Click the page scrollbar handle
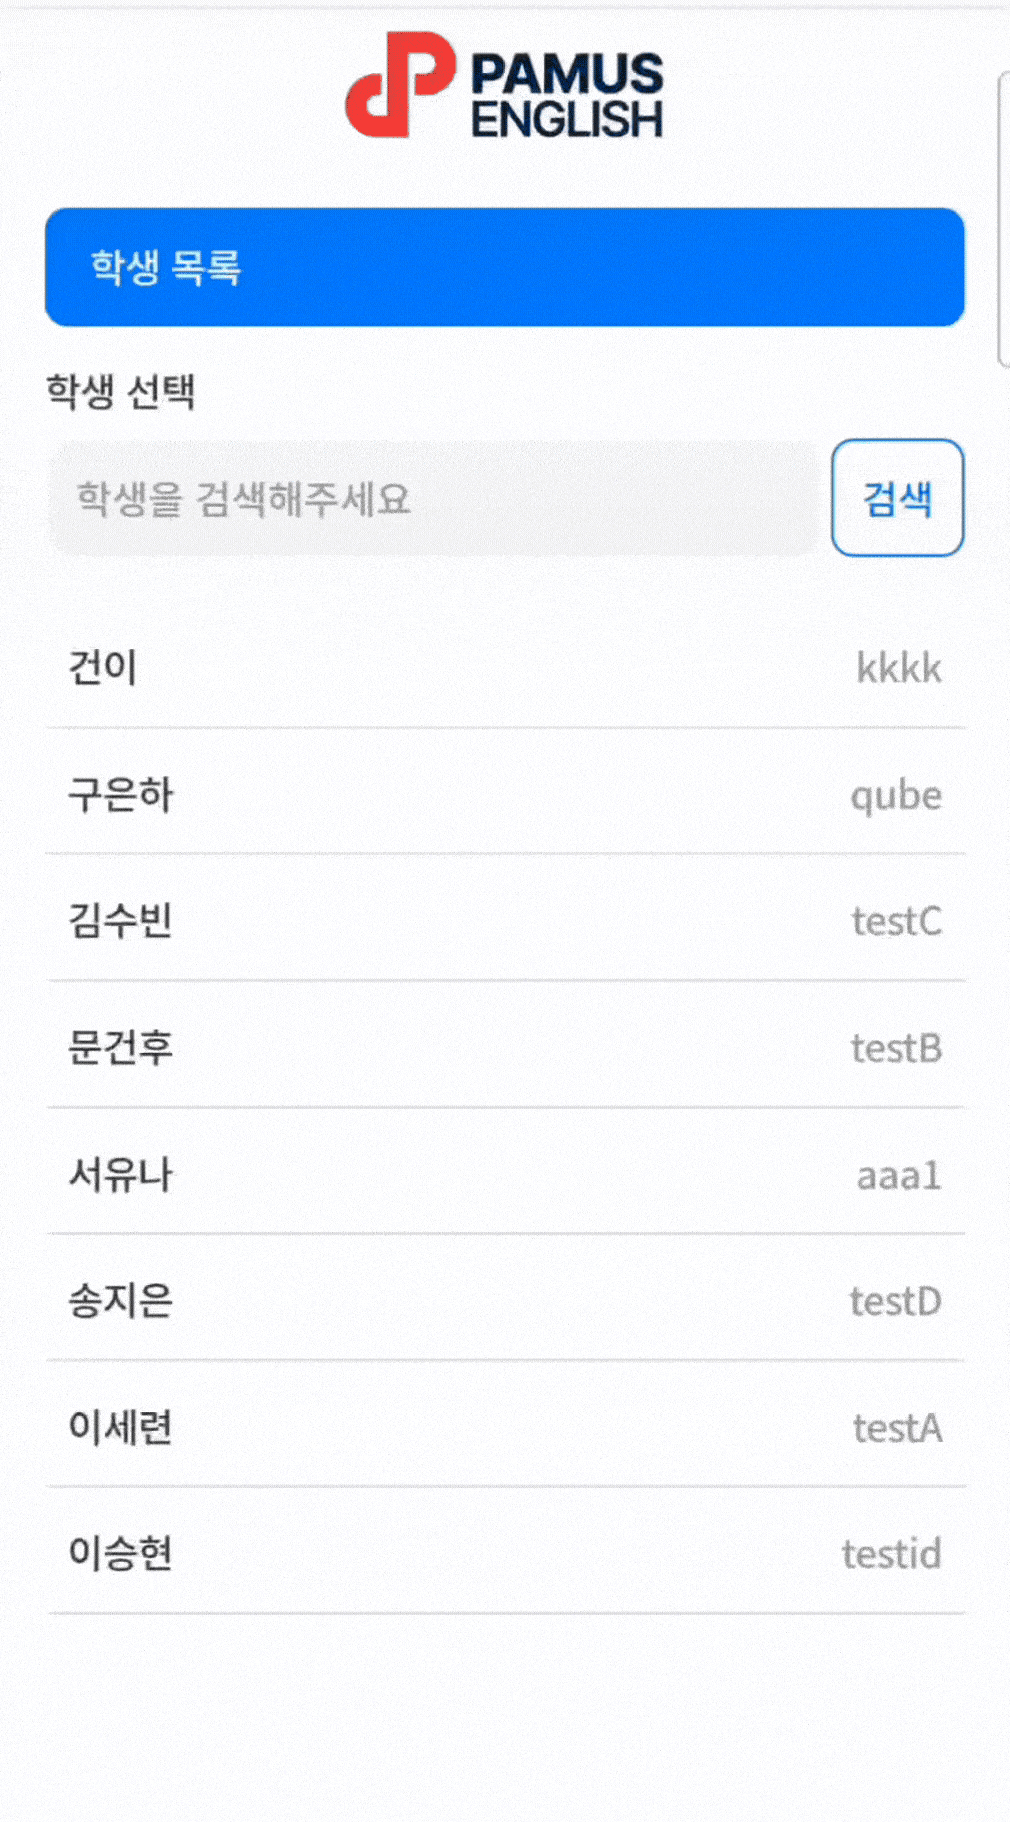Viewport: 1010px width, 1822px height. pos(1003,220)
